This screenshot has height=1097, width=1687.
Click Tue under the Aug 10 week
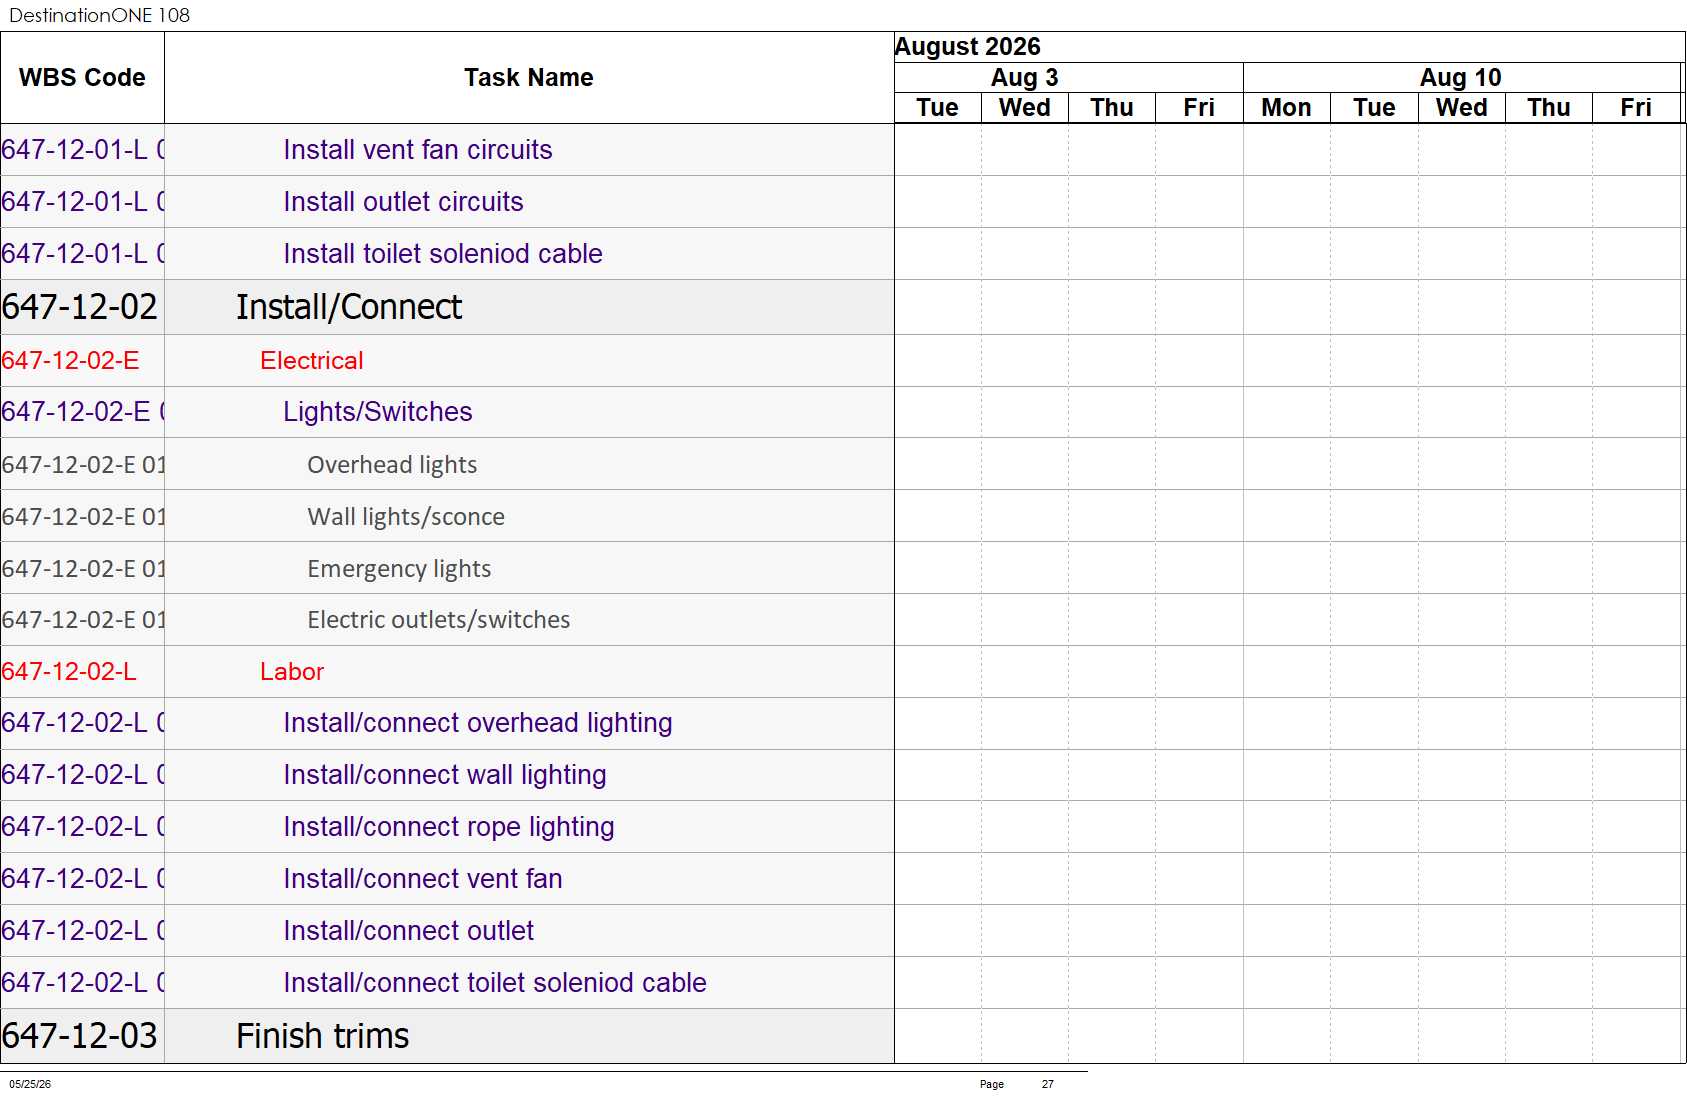tap(1374, 107)
